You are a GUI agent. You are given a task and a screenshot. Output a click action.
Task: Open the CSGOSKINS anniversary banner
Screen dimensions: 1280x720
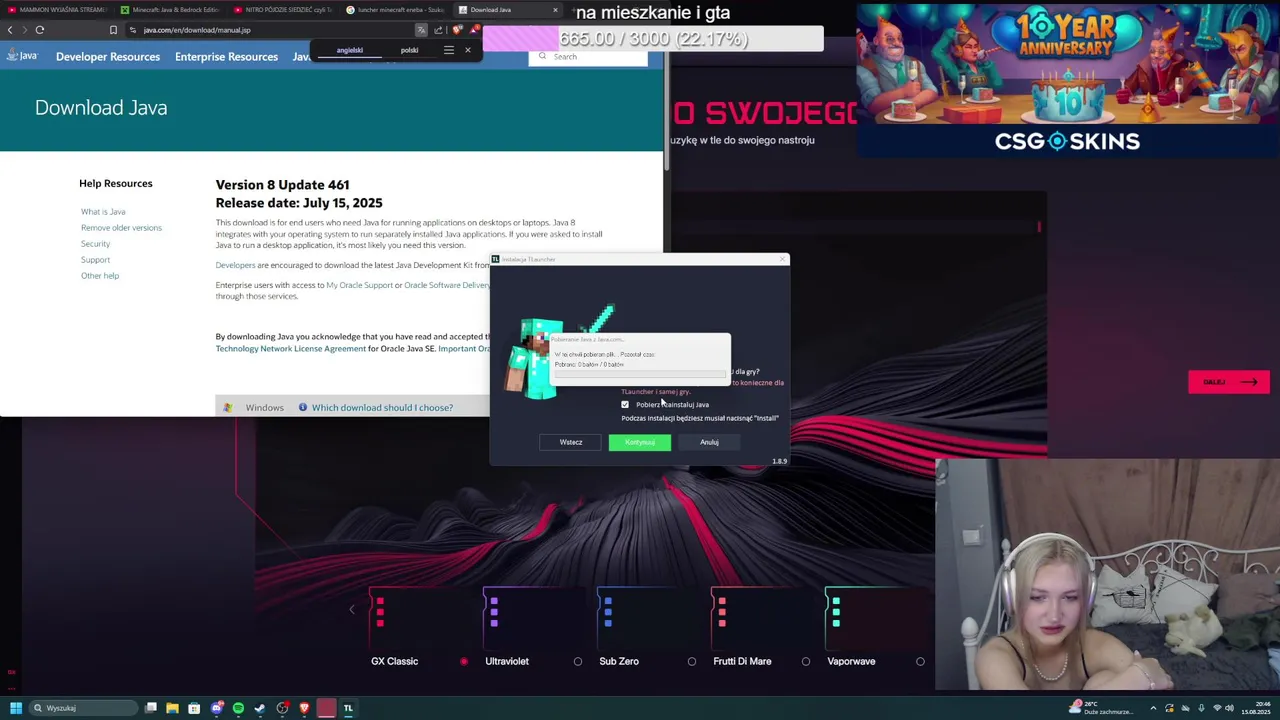click(x=1067, y=80)
